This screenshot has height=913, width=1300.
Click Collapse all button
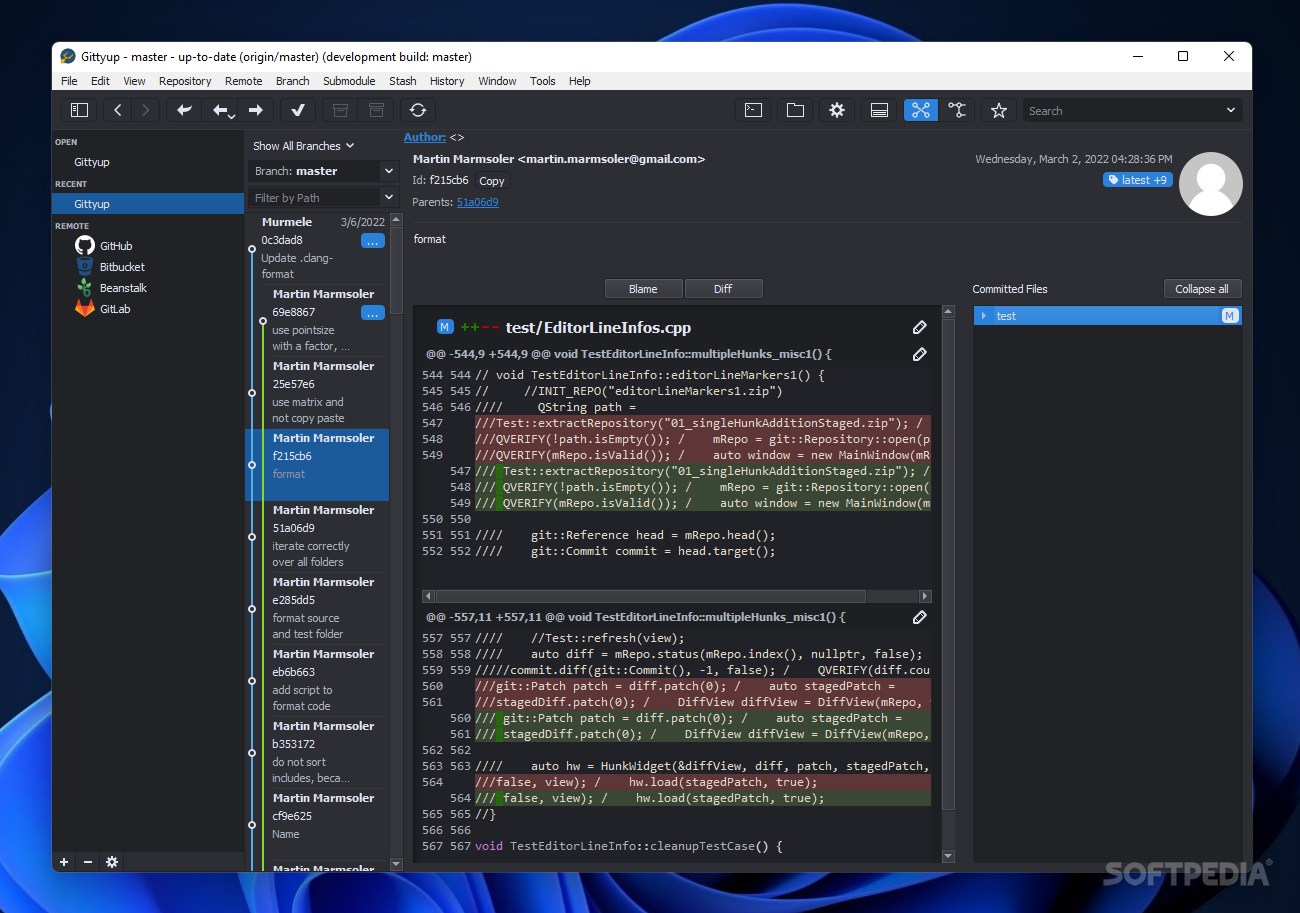[x=1202, y=289]
